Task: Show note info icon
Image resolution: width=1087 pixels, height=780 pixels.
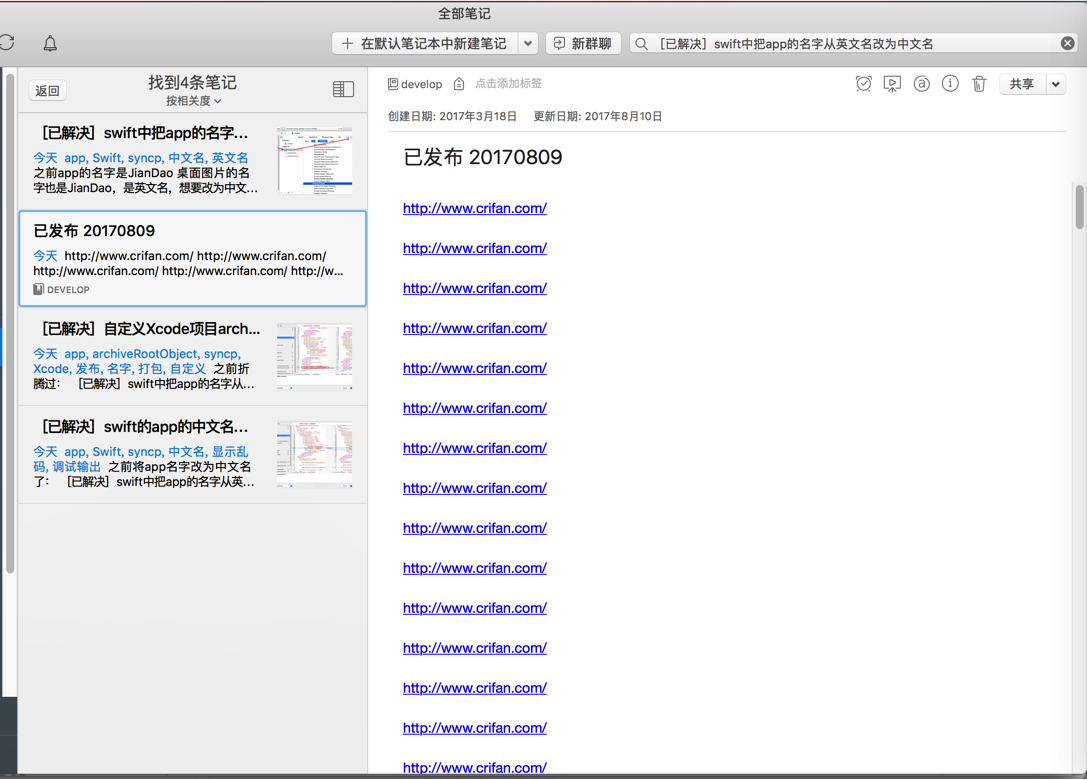Action: coord(950,84)
